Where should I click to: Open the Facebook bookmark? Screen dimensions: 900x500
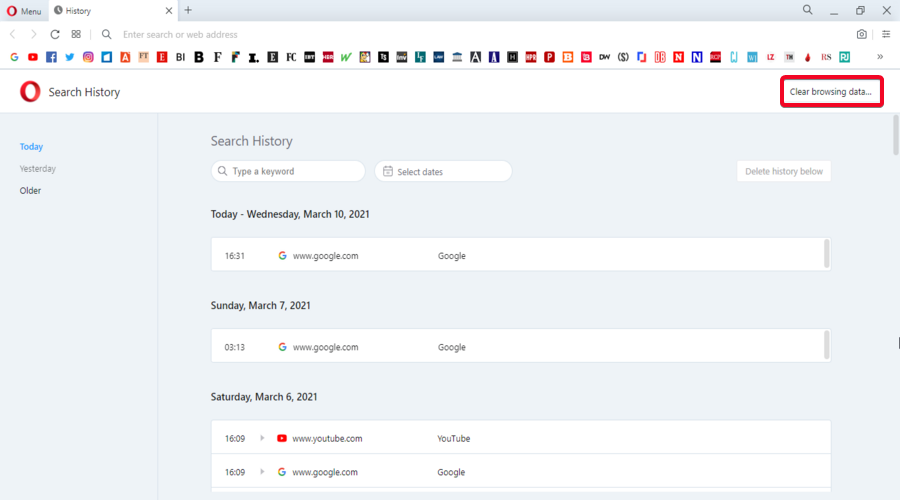point(51,57)
